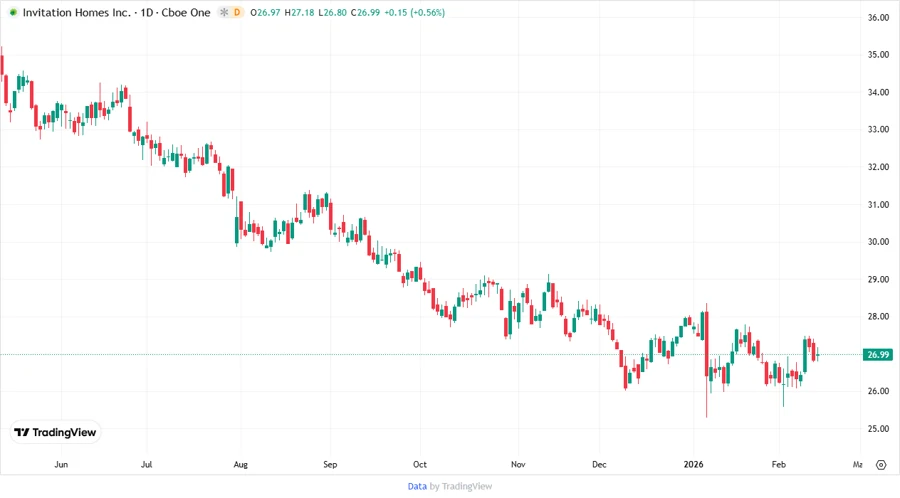This screenshot has height=498, width=900.
Task: Click the low value L26.80
Action: click(x=332, y=12)
